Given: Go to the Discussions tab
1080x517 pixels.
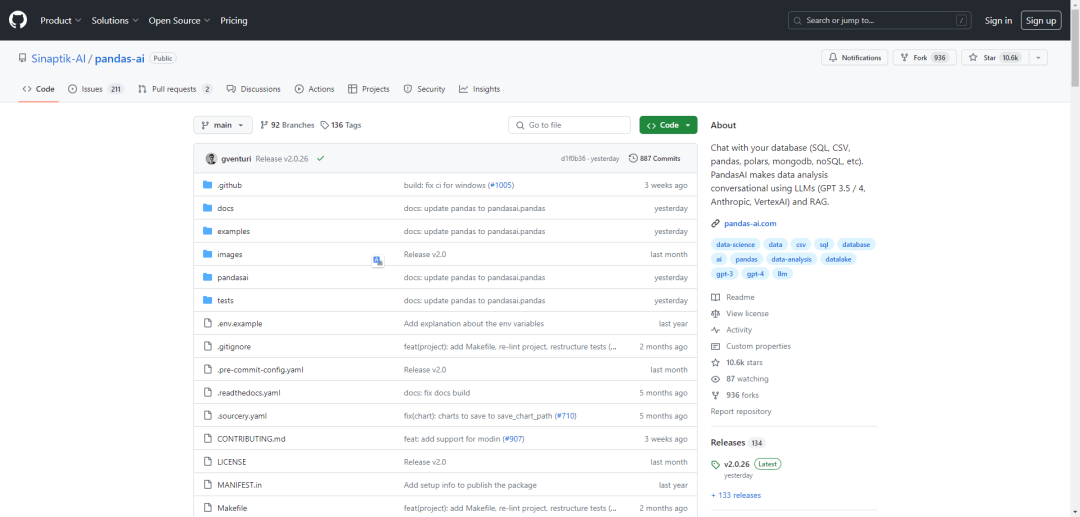Looking at the screenshot, I should (x=253, y=89).
